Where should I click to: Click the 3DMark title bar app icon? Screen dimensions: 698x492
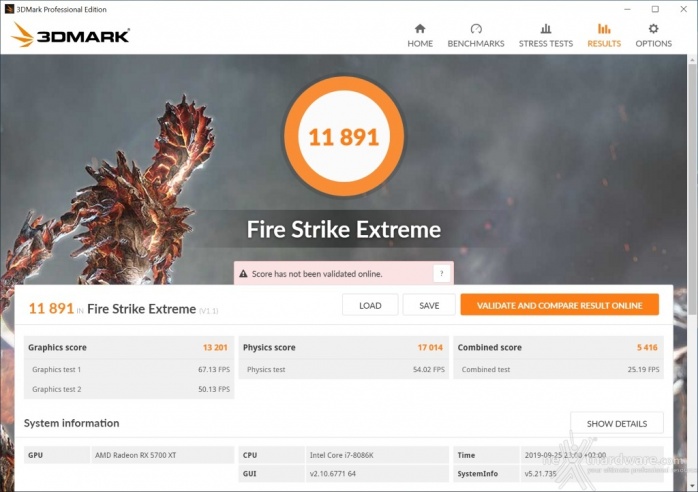pos(9,9)
